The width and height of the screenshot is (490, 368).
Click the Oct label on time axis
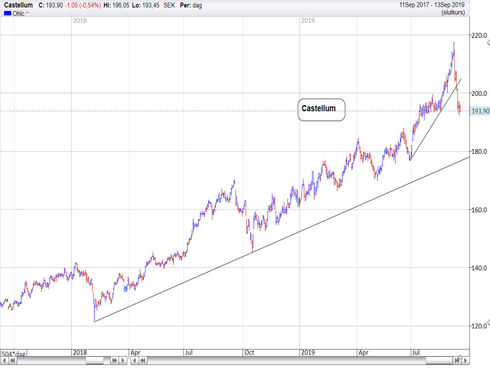click(x=249, y=353)
